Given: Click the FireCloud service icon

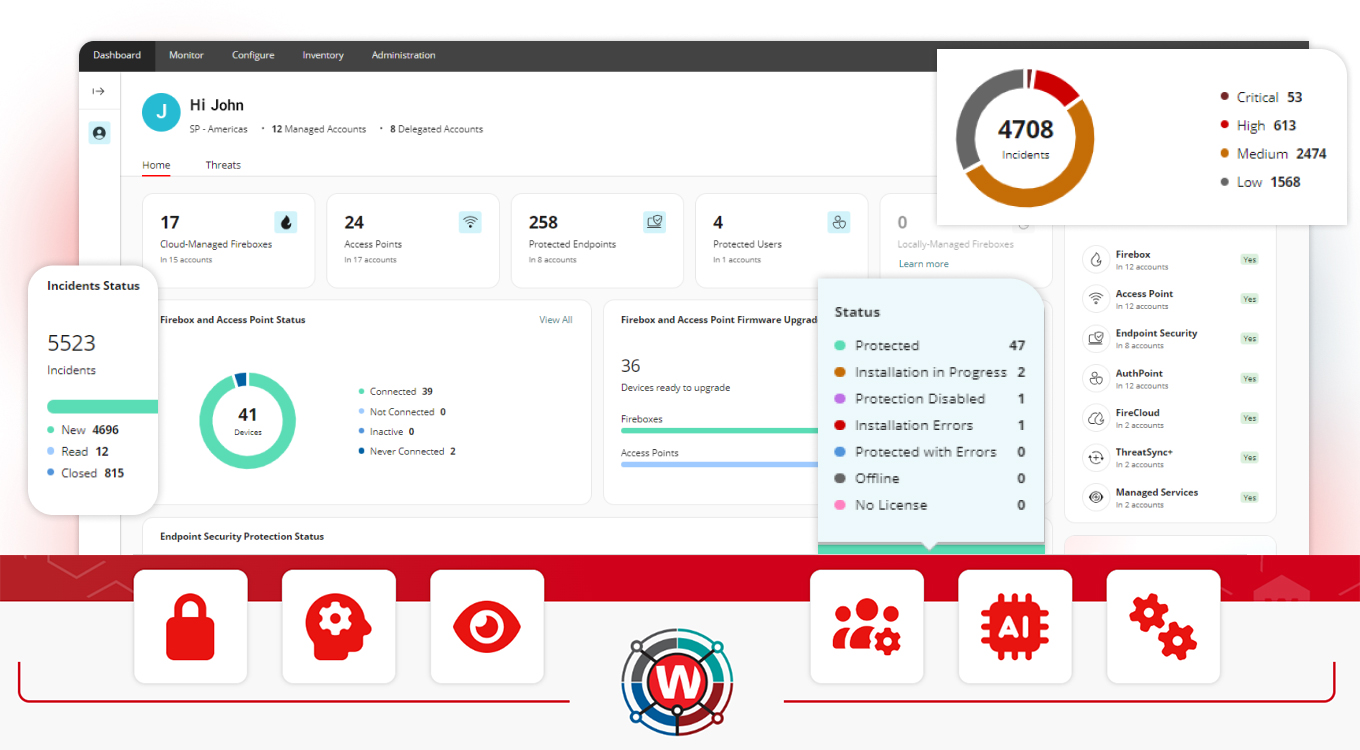Looking at the screenshot, I should [x=1096, y=418].
